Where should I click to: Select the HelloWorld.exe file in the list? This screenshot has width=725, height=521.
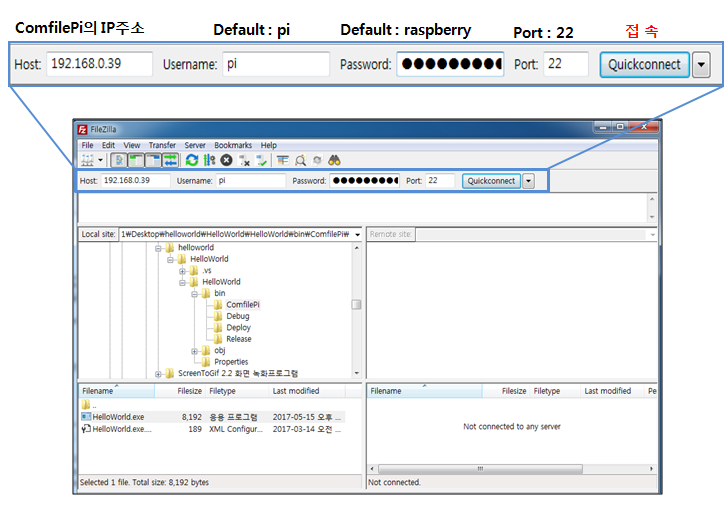[118, 417]
